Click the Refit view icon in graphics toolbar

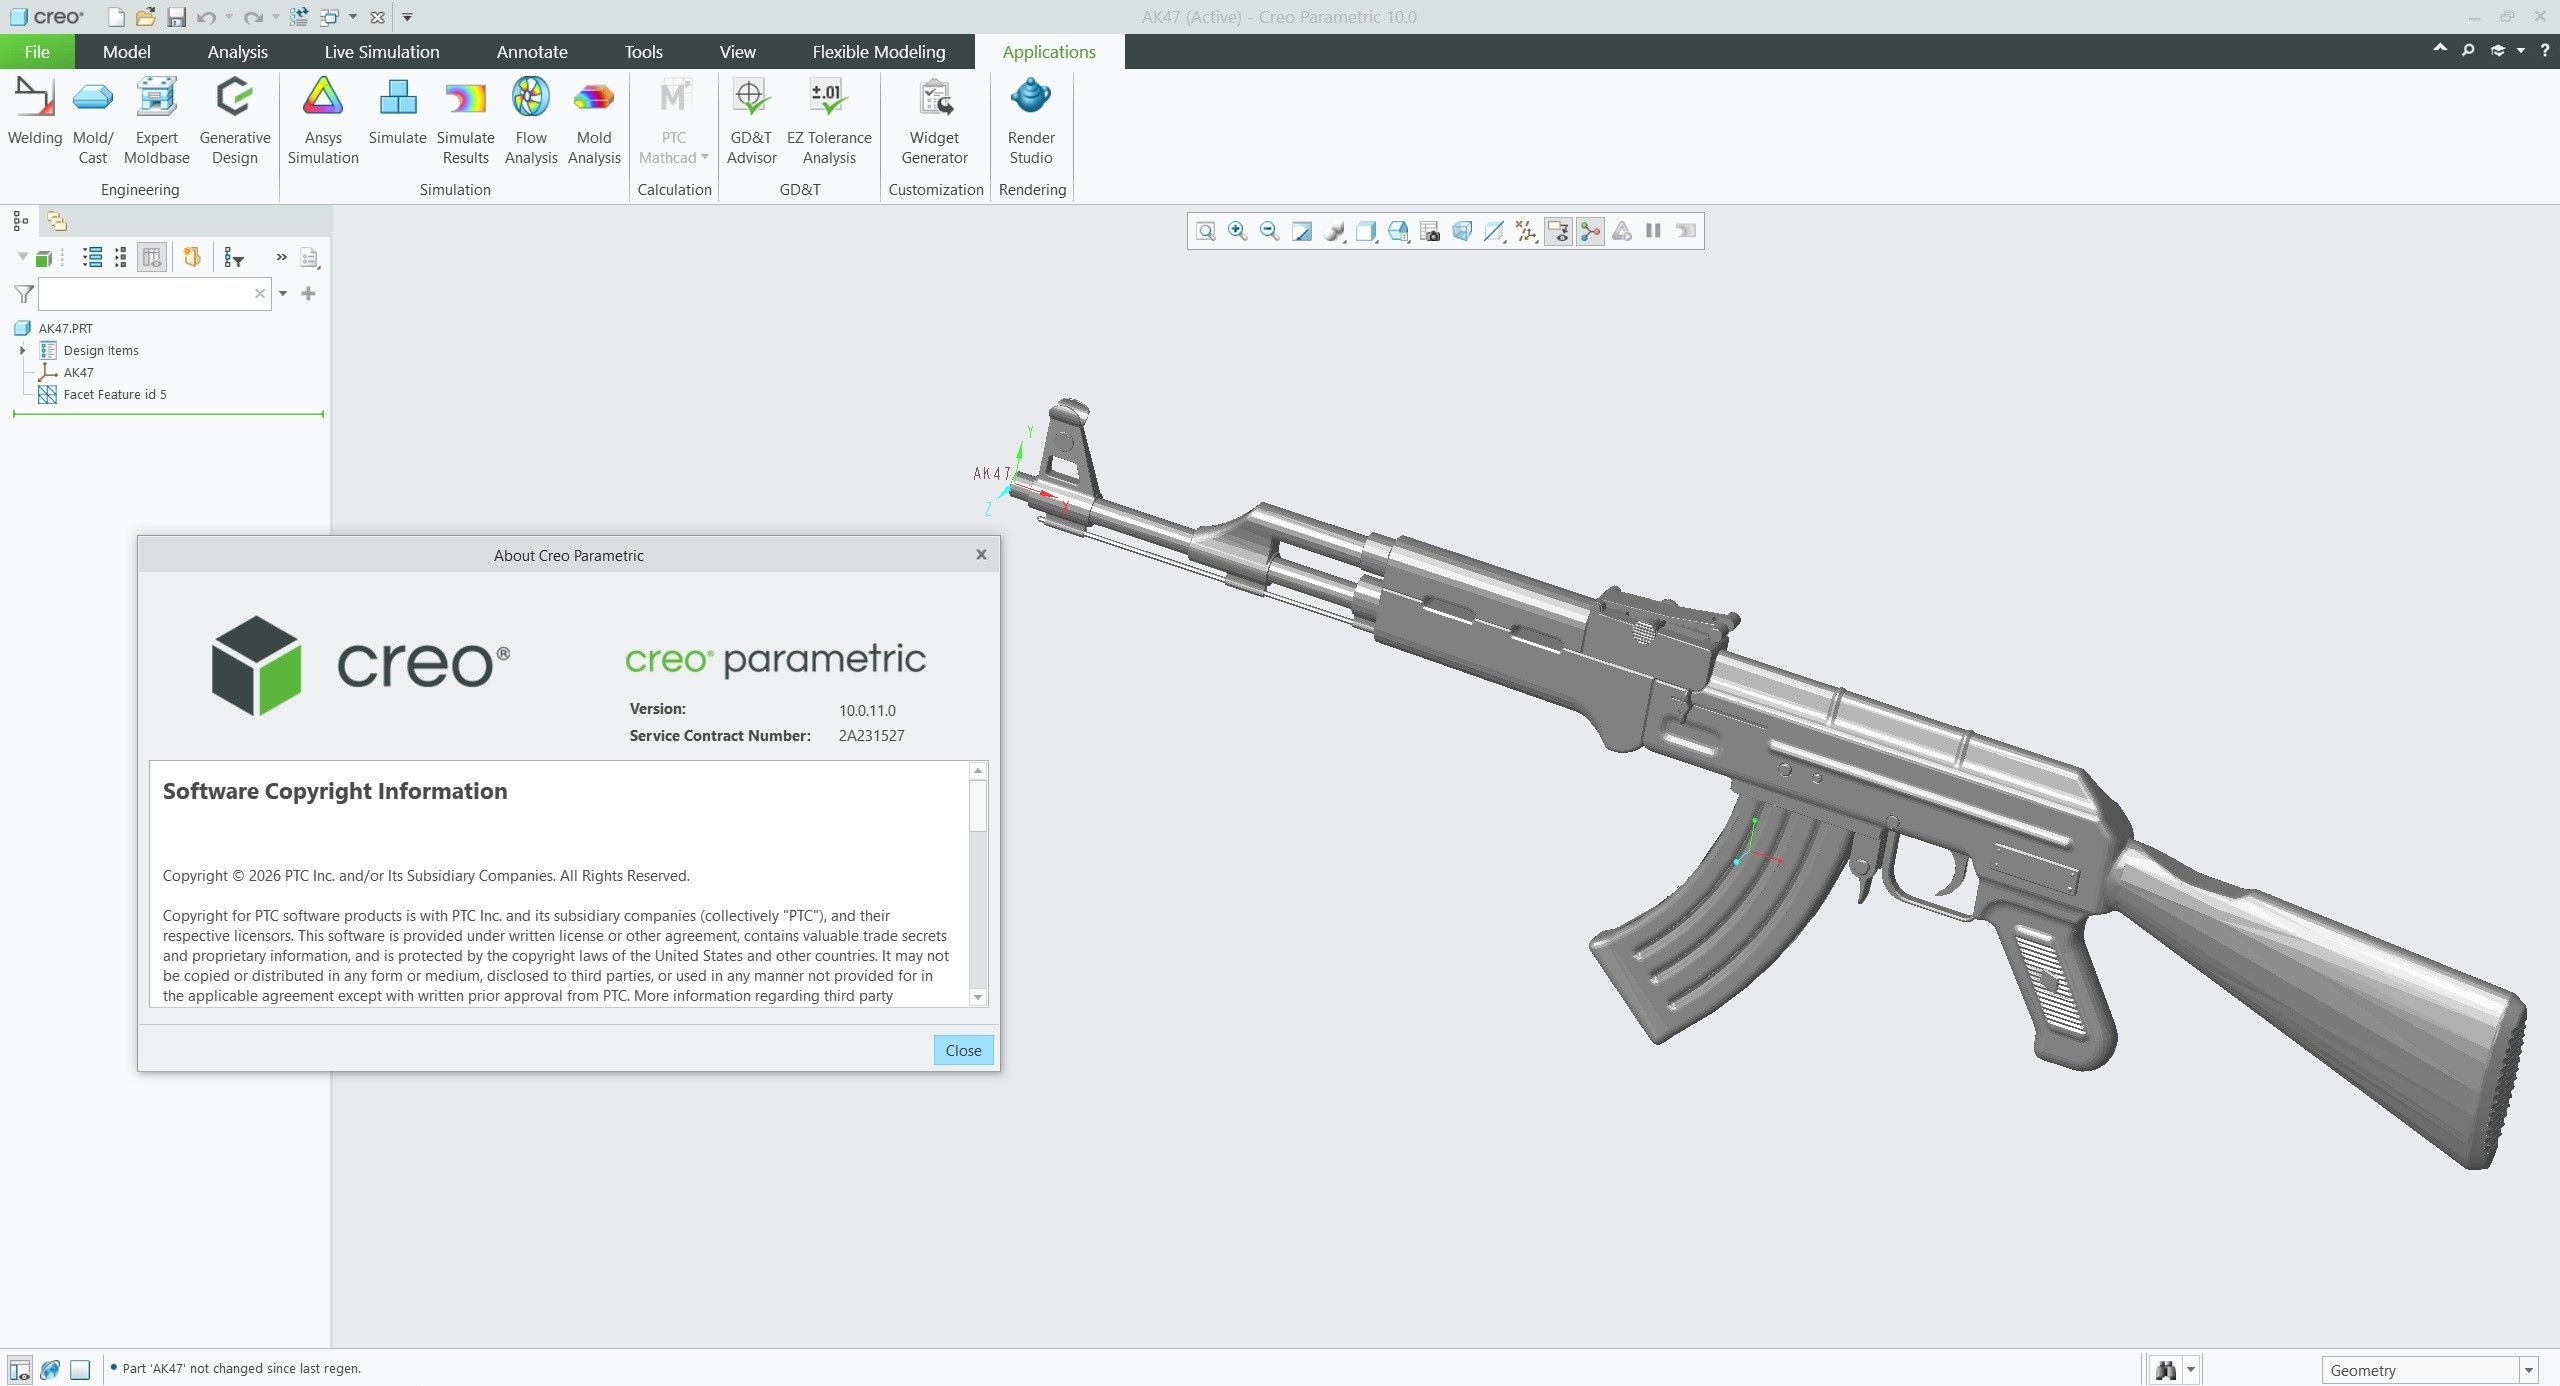(x=1206, y=231)
